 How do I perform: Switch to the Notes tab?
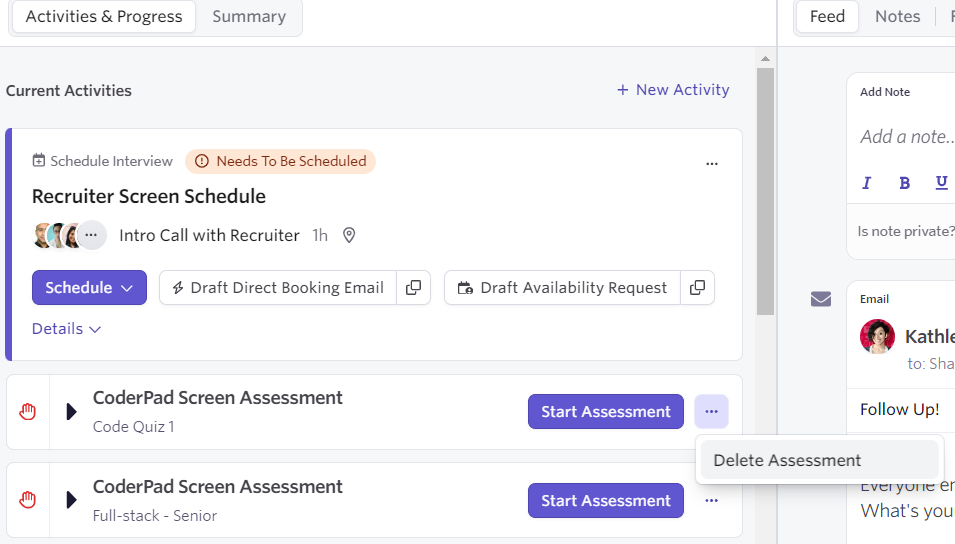pyautogui.click(x=897, y=17)
